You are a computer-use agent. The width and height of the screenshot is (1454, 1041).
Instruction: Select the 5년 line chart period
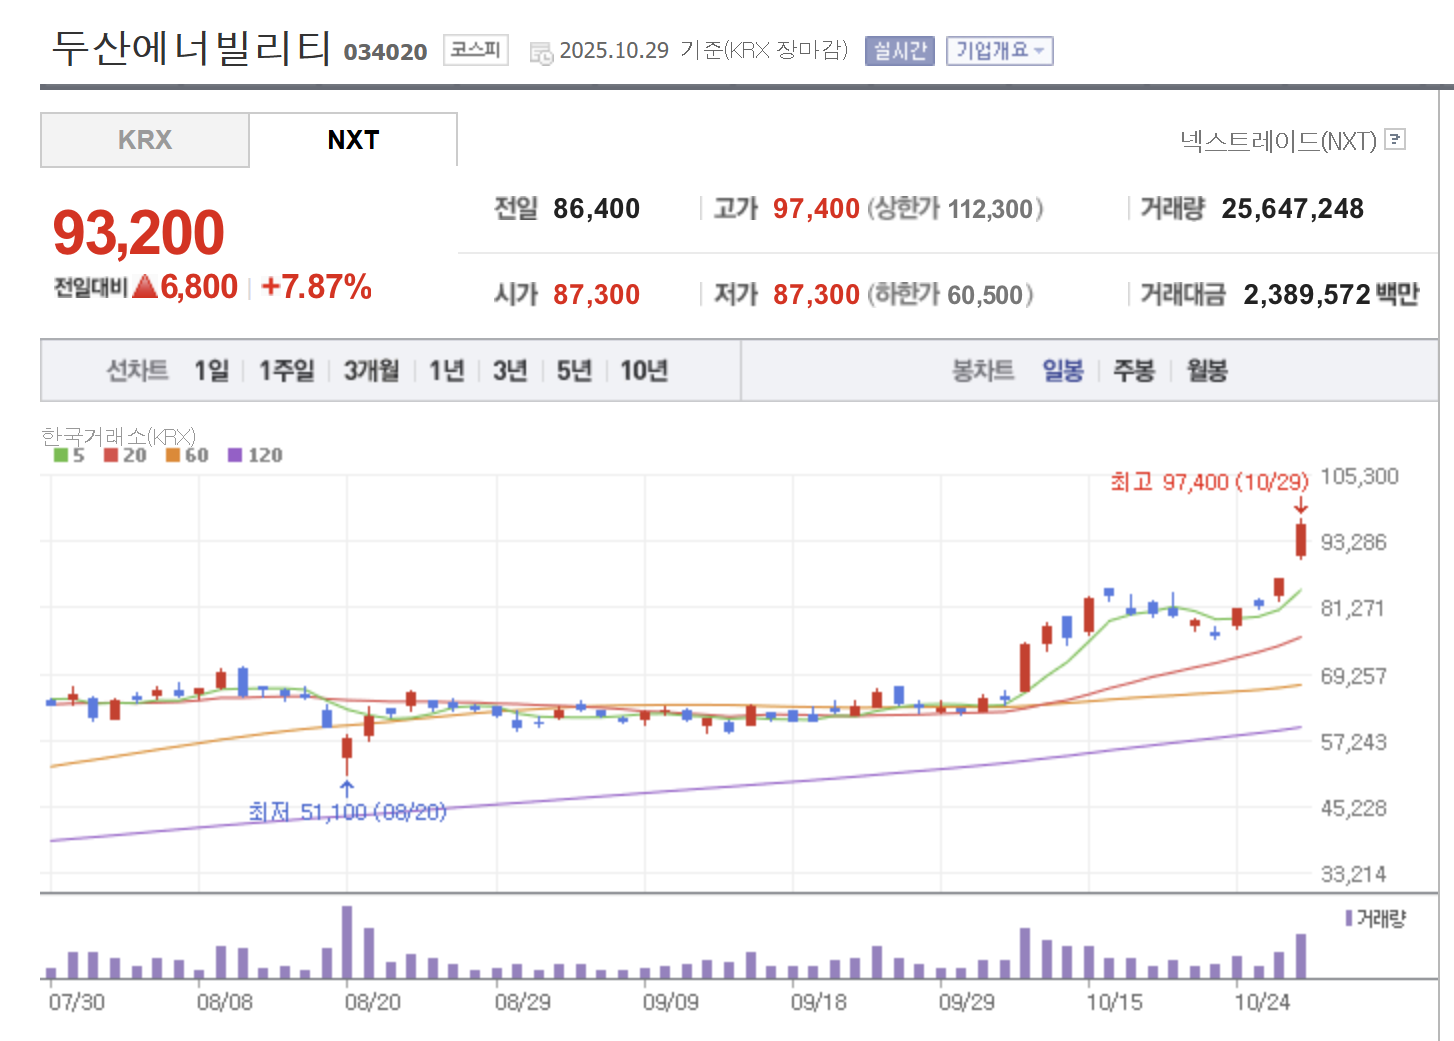pos(574,371)
